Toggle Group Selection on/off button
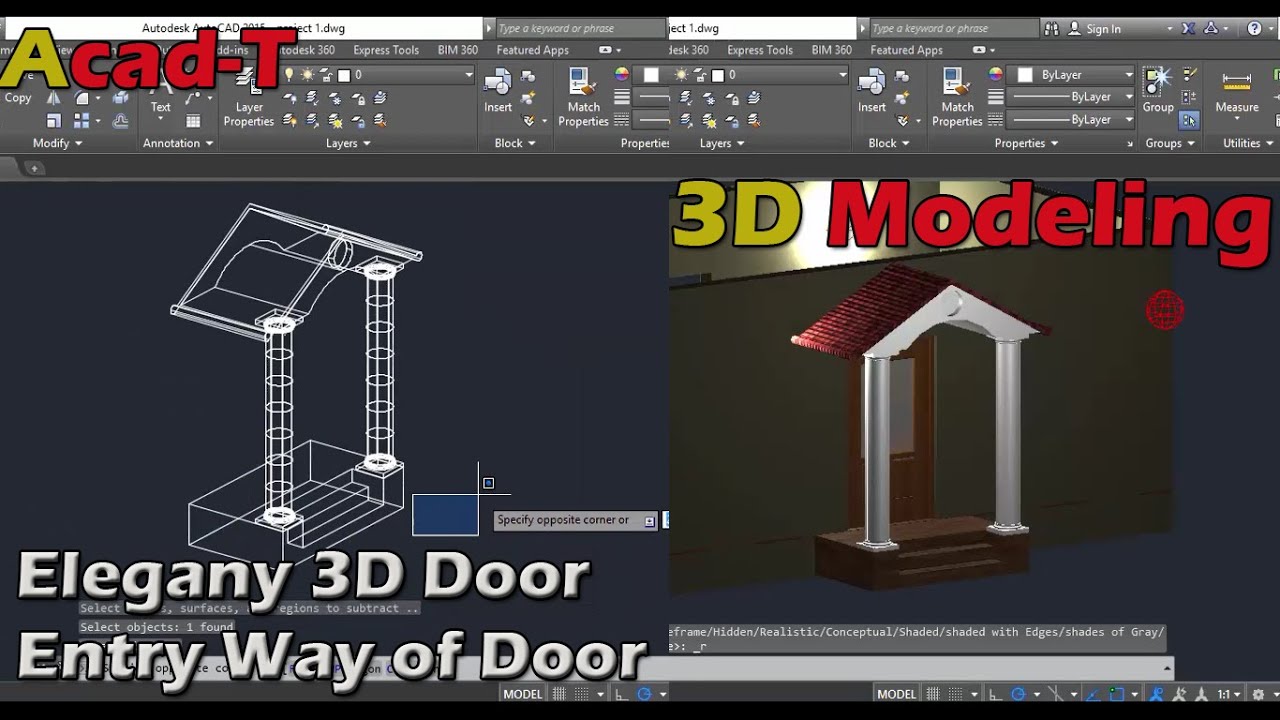The height and width of the screenshot is (720, 1280). [x=1189, y=120]
